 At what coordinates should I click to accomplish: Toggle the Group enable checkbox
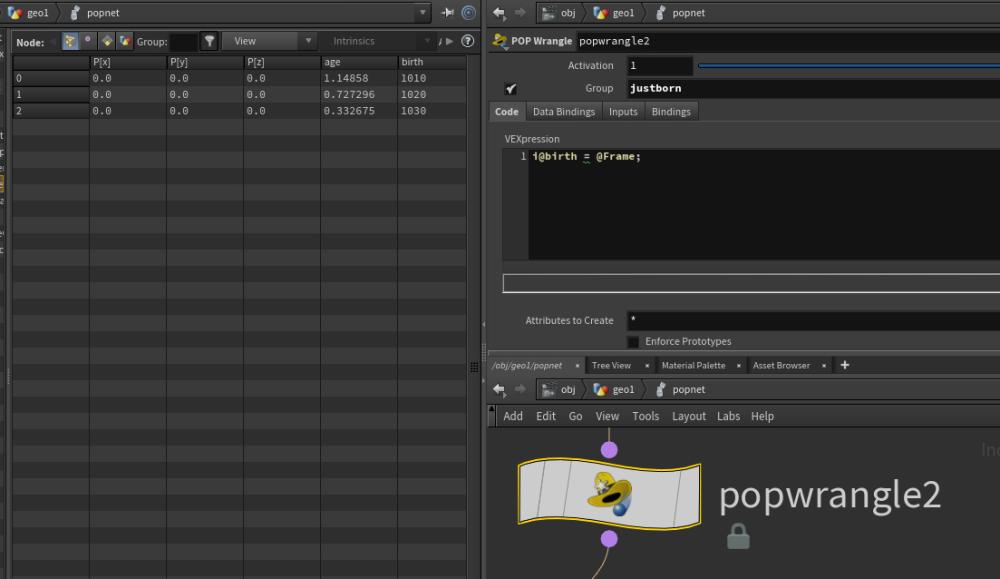click(511, 89)
